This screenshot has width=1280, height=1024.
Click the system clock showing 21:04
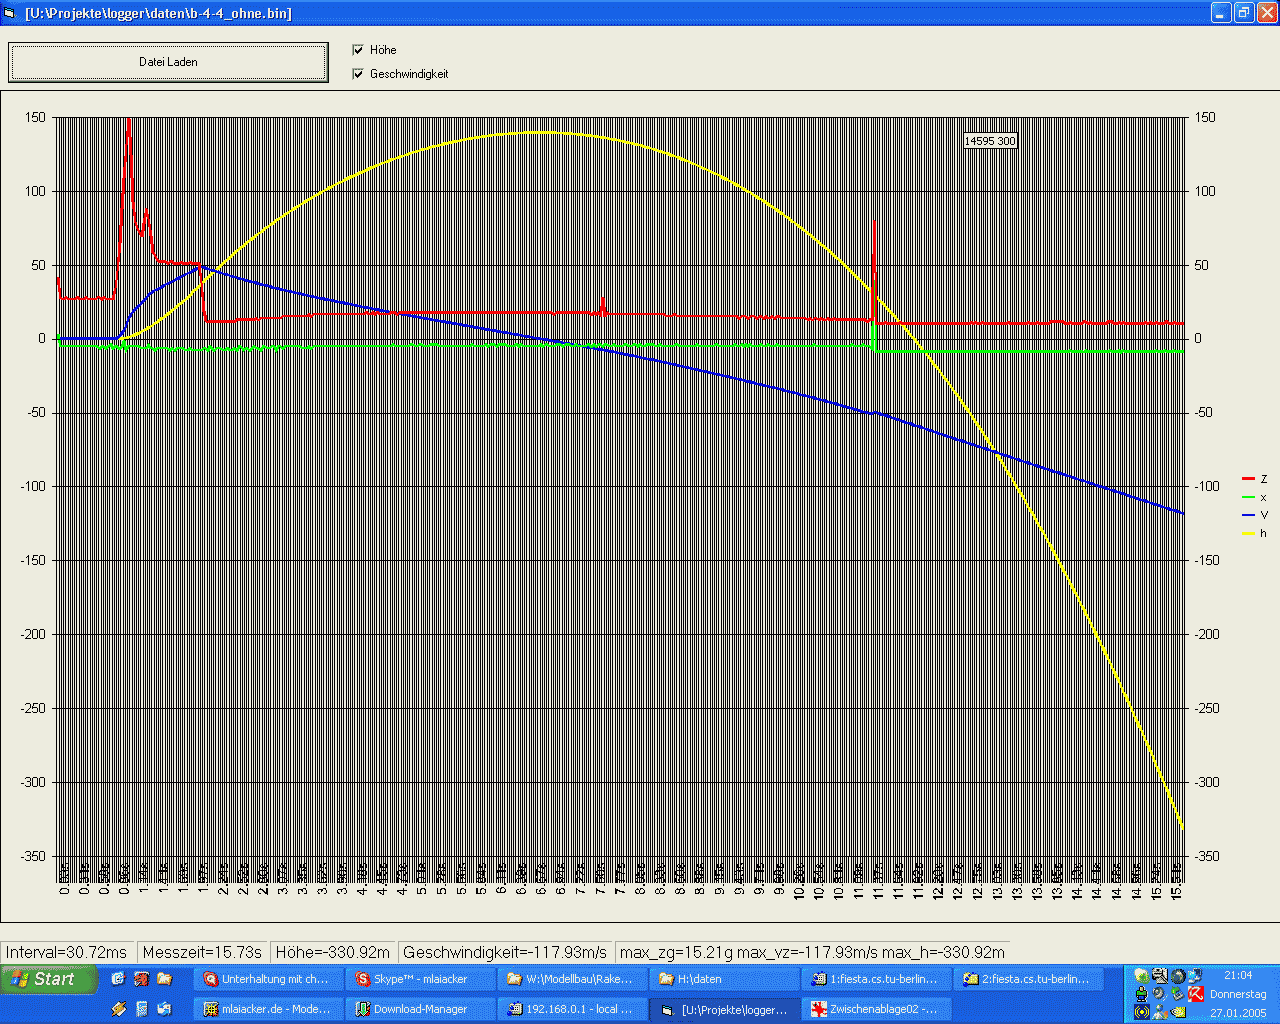pos(1237,976)
